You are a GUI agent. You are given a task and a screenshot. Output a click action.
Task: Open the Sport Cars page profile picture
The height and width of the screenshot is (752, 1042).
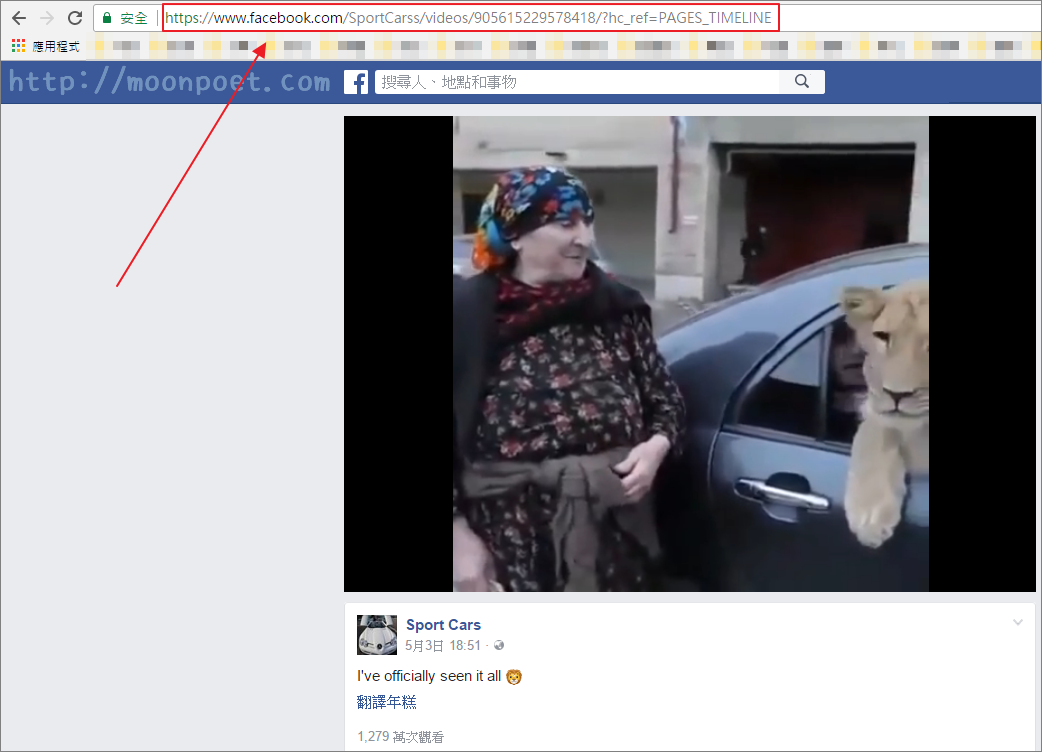(377, 635)
